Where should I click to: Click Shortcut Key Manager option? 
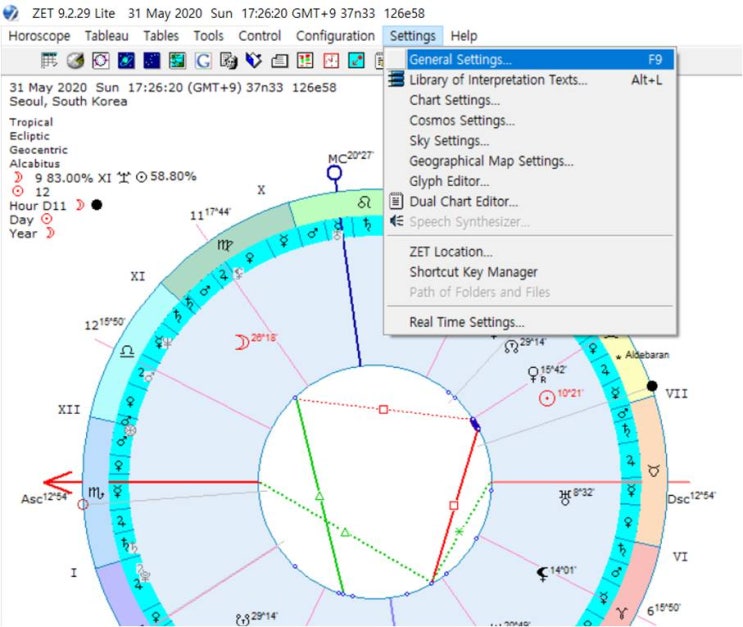473,272
